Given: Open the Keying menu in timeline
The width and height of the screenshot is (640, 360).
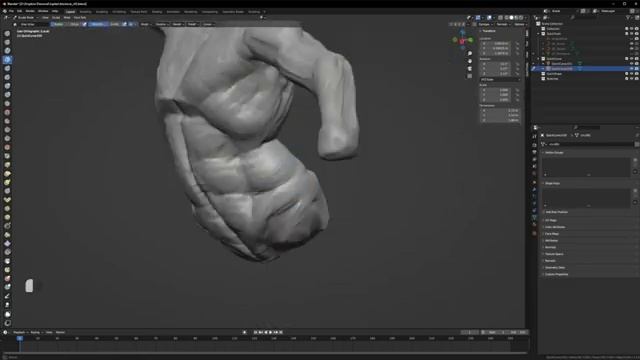Looking at the screenshot, I should pos(36,332).
